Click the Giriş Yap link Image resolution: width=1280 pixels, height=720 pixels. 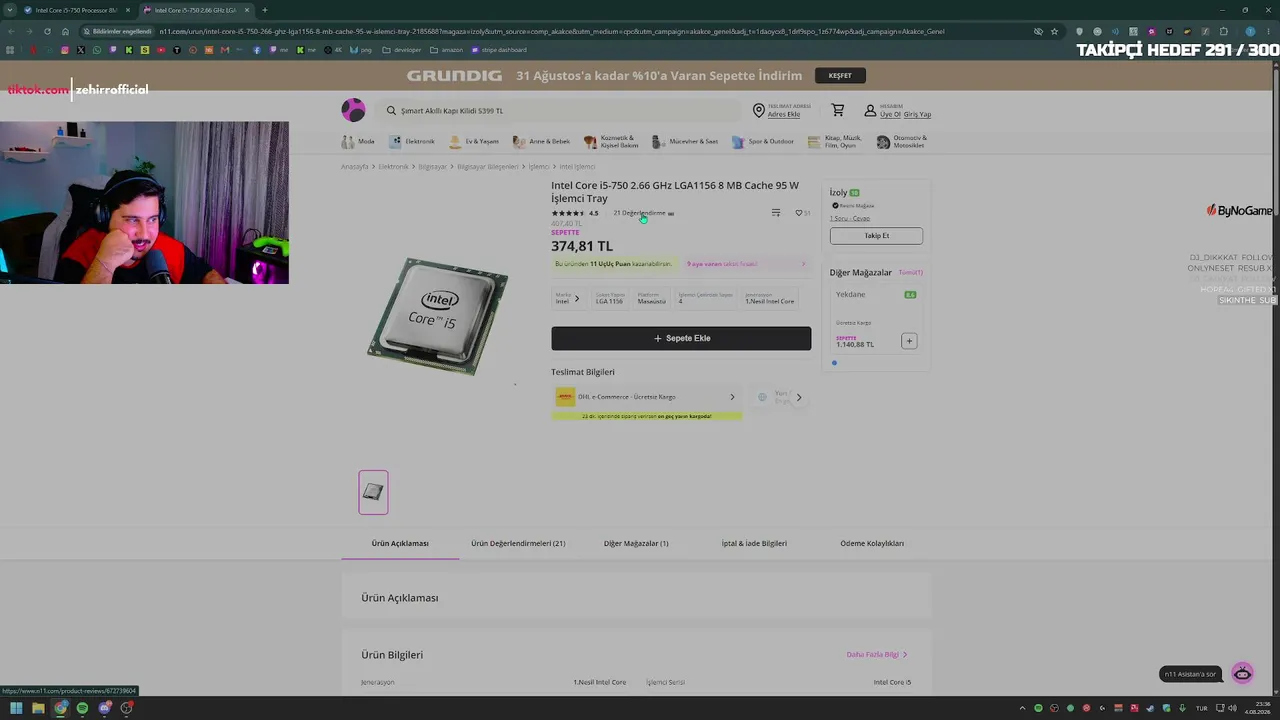coord(917,114)
